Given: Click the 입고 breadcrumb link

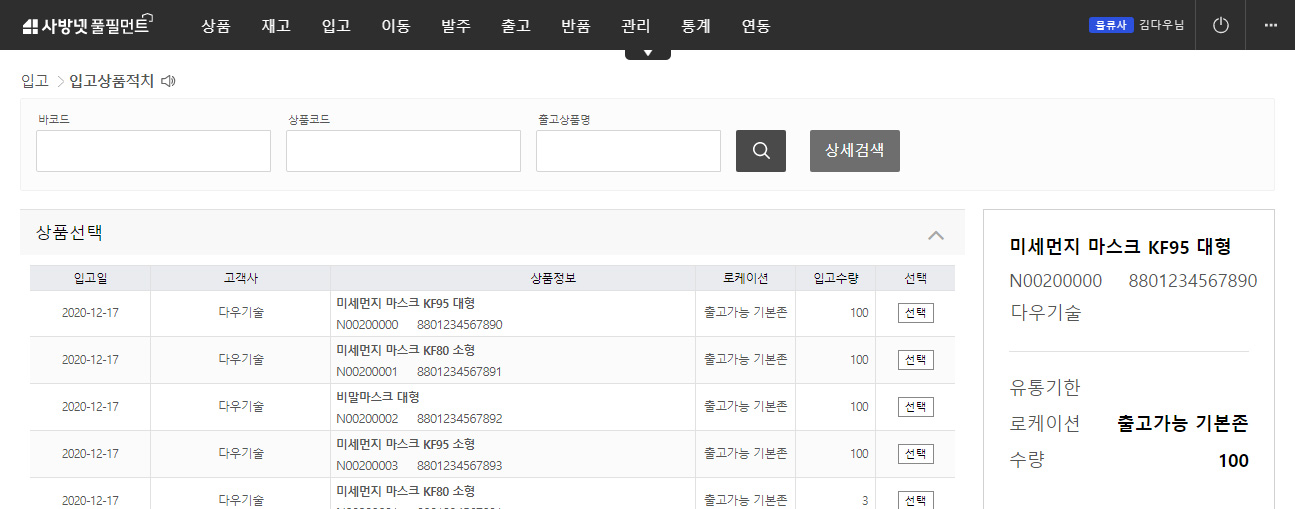Looking at the screenshot, I should click(x=35, y=82).
